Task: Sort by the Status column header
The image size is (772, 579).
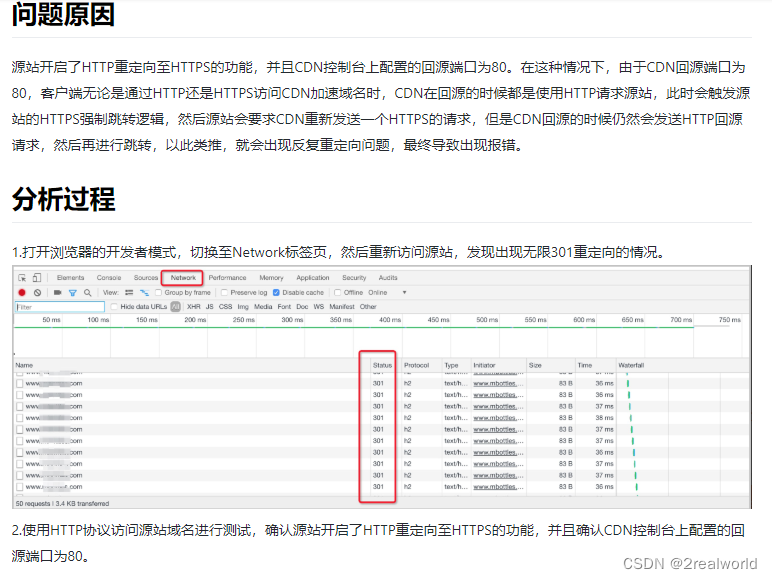Action: pyautogui.click(x=383, y=365)
